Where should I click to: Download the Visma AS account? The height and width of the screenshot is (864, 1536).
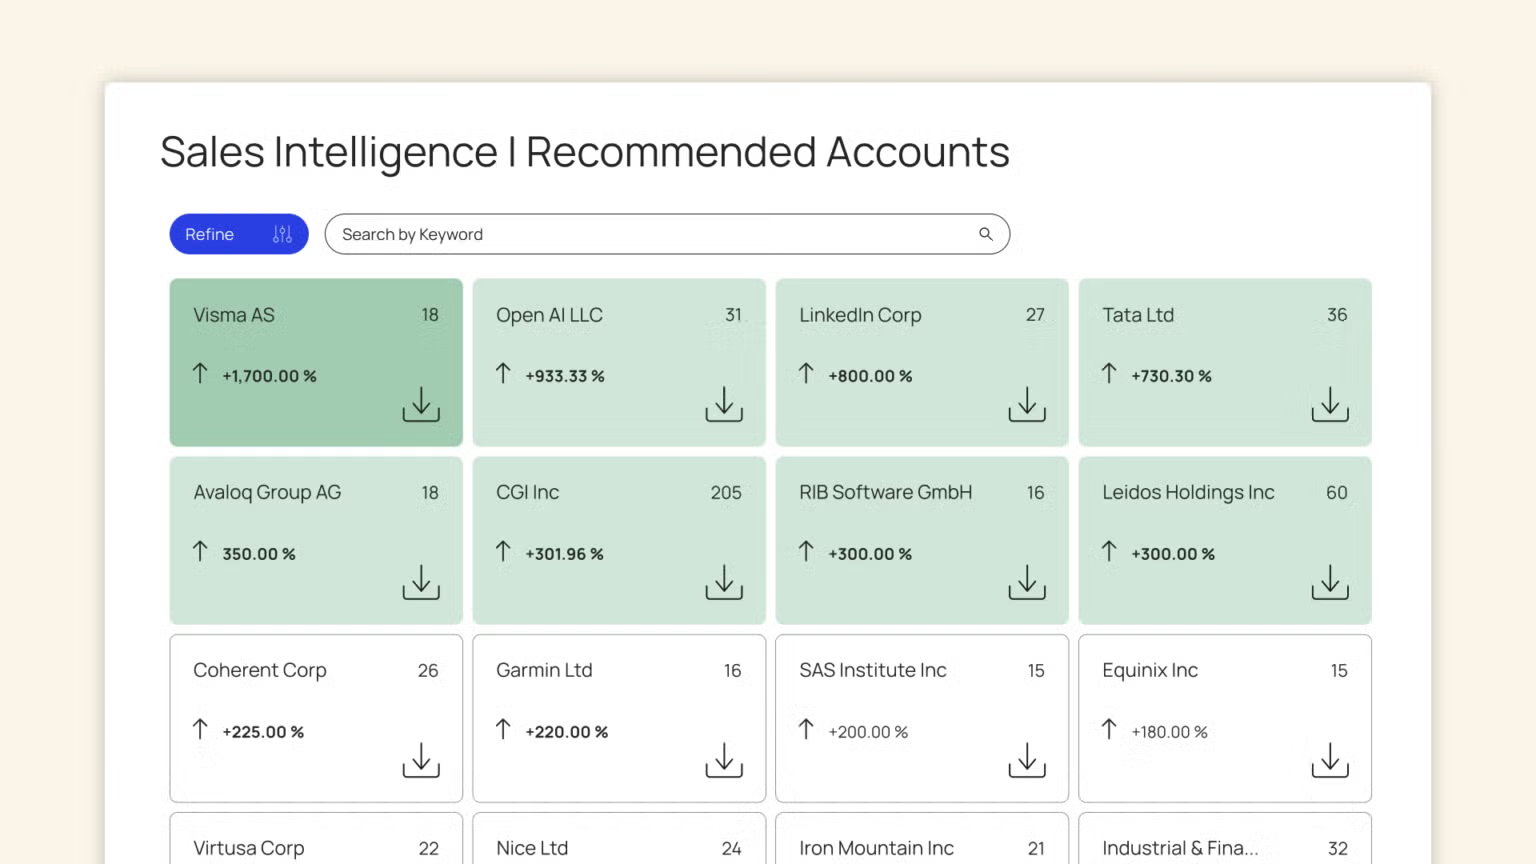tap(421, 404)
